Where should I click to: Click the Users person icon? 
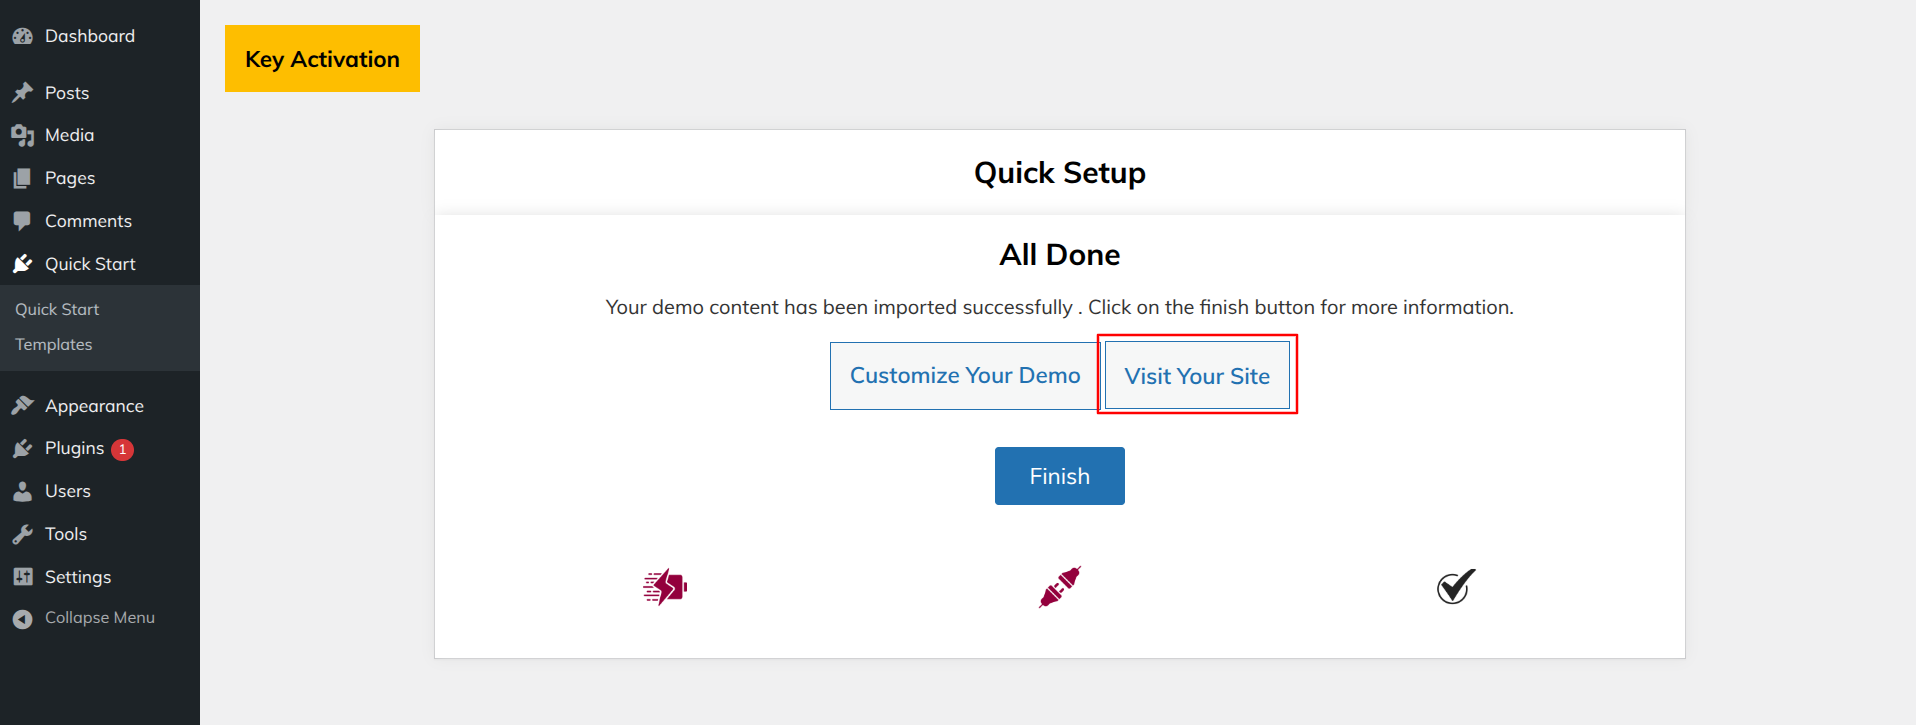click(23, 492)
